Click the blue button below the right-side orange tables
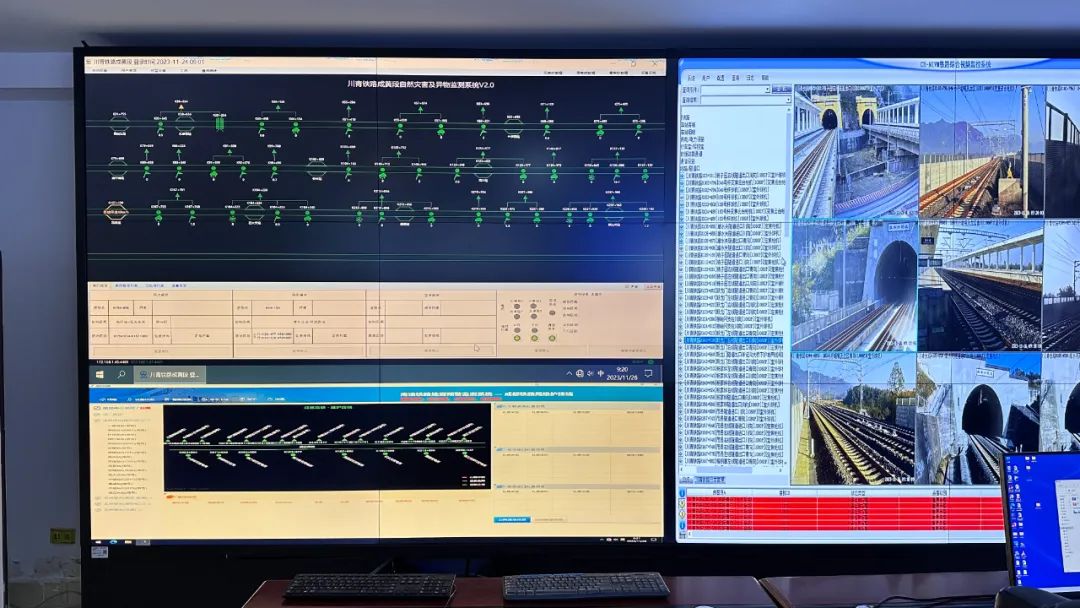The image size is (1080, 608). click(x=512, y=520)
